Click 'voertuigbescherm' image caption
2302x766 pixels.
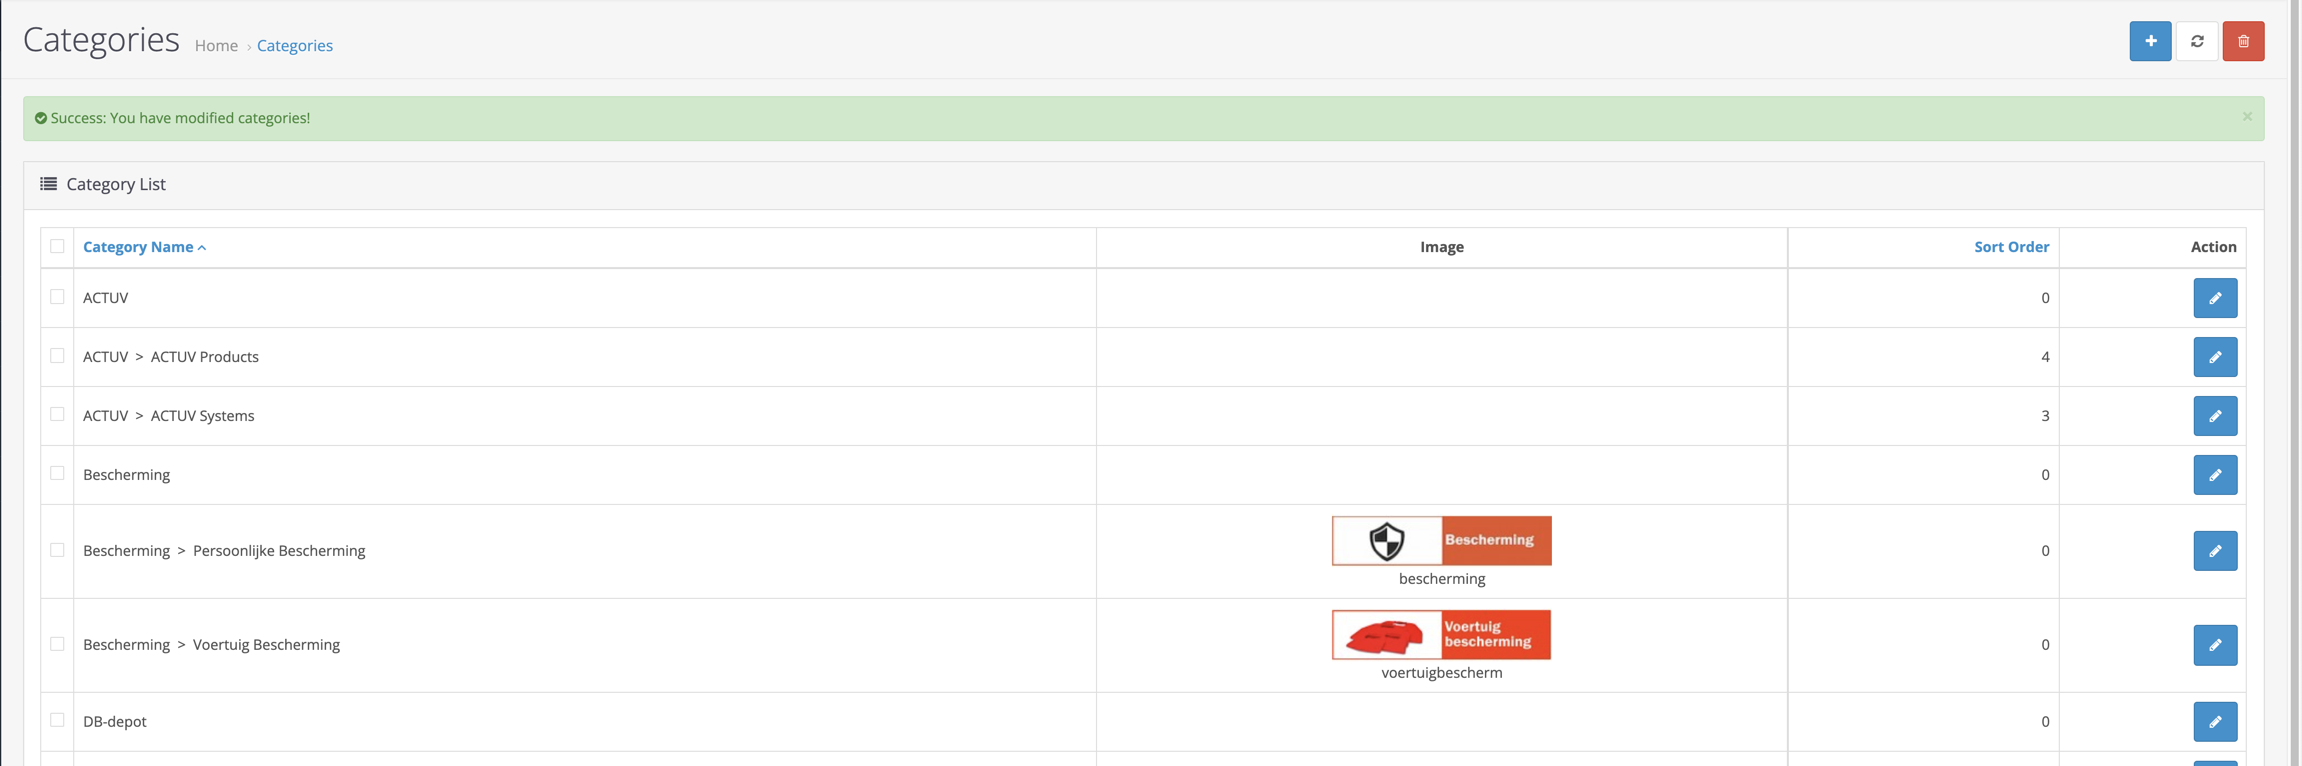pyautogui.click(x=1441, y=673)
